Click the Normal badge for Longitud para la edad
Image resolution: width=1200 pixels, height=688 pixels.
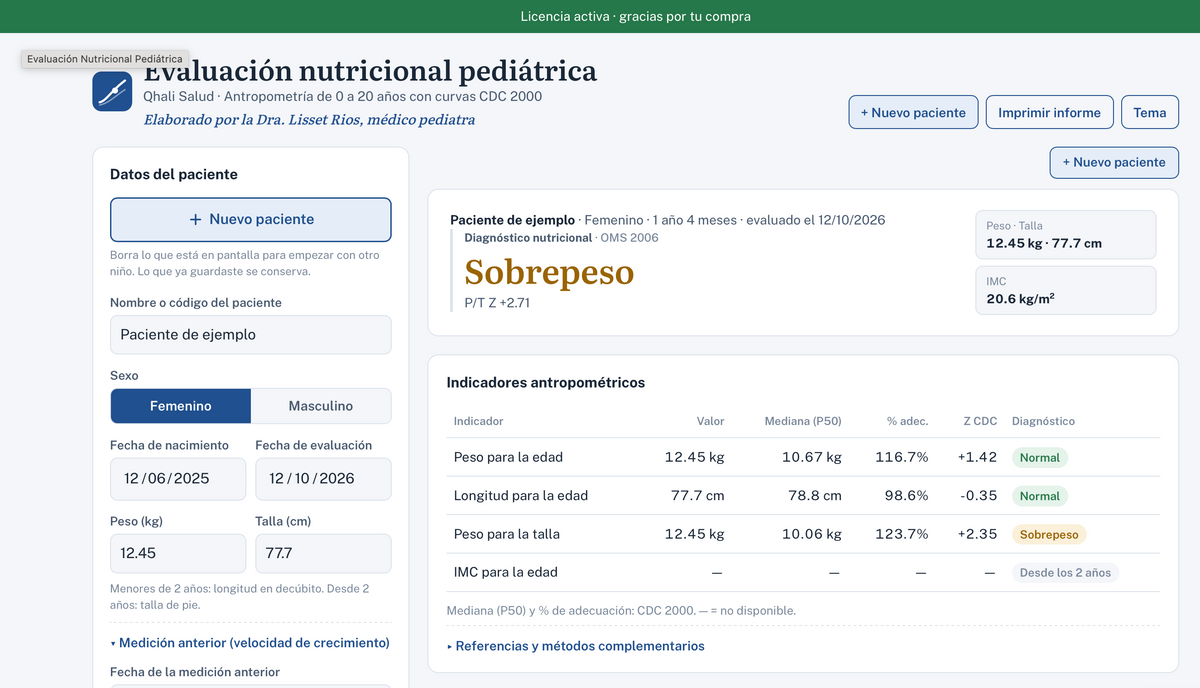click(x=1040, y=496)
